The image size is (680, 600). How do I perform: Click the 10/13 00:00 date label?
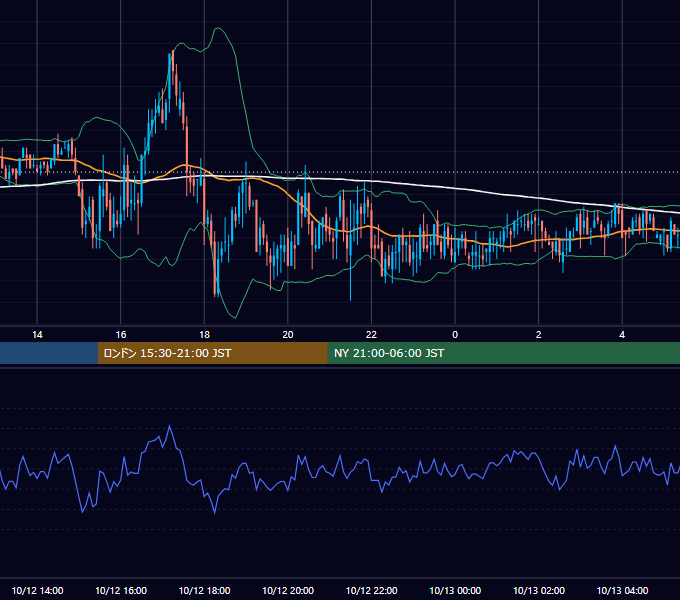tap(455, 590)
